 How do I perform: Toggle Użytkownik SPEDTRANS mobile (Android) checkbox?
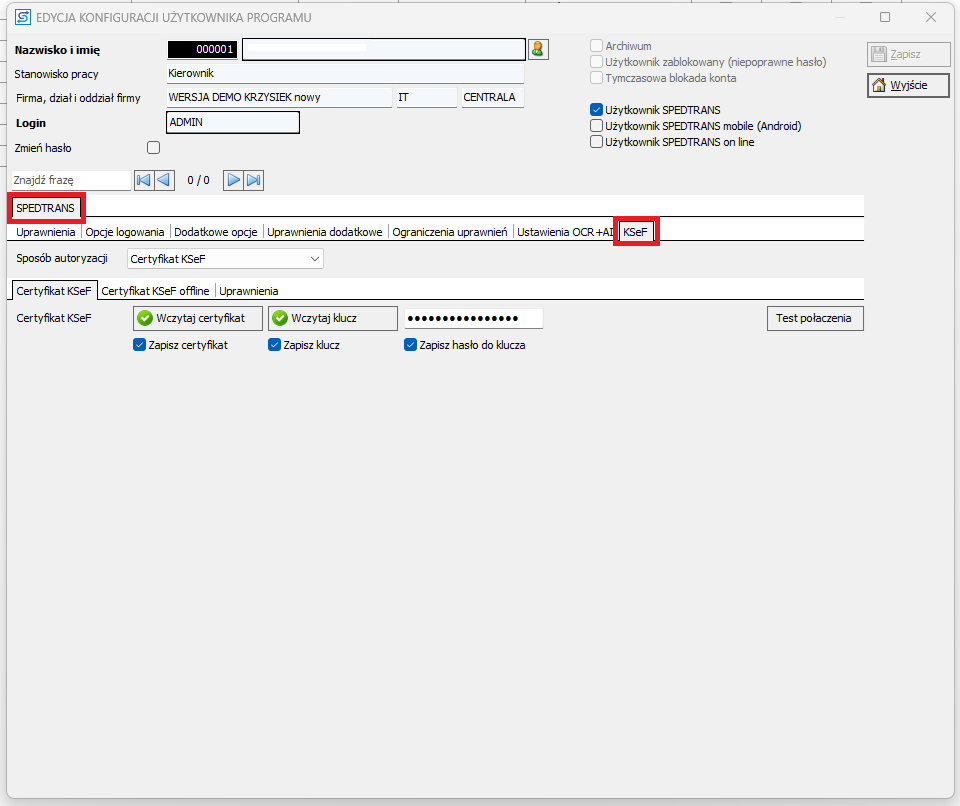coord(597,126)
